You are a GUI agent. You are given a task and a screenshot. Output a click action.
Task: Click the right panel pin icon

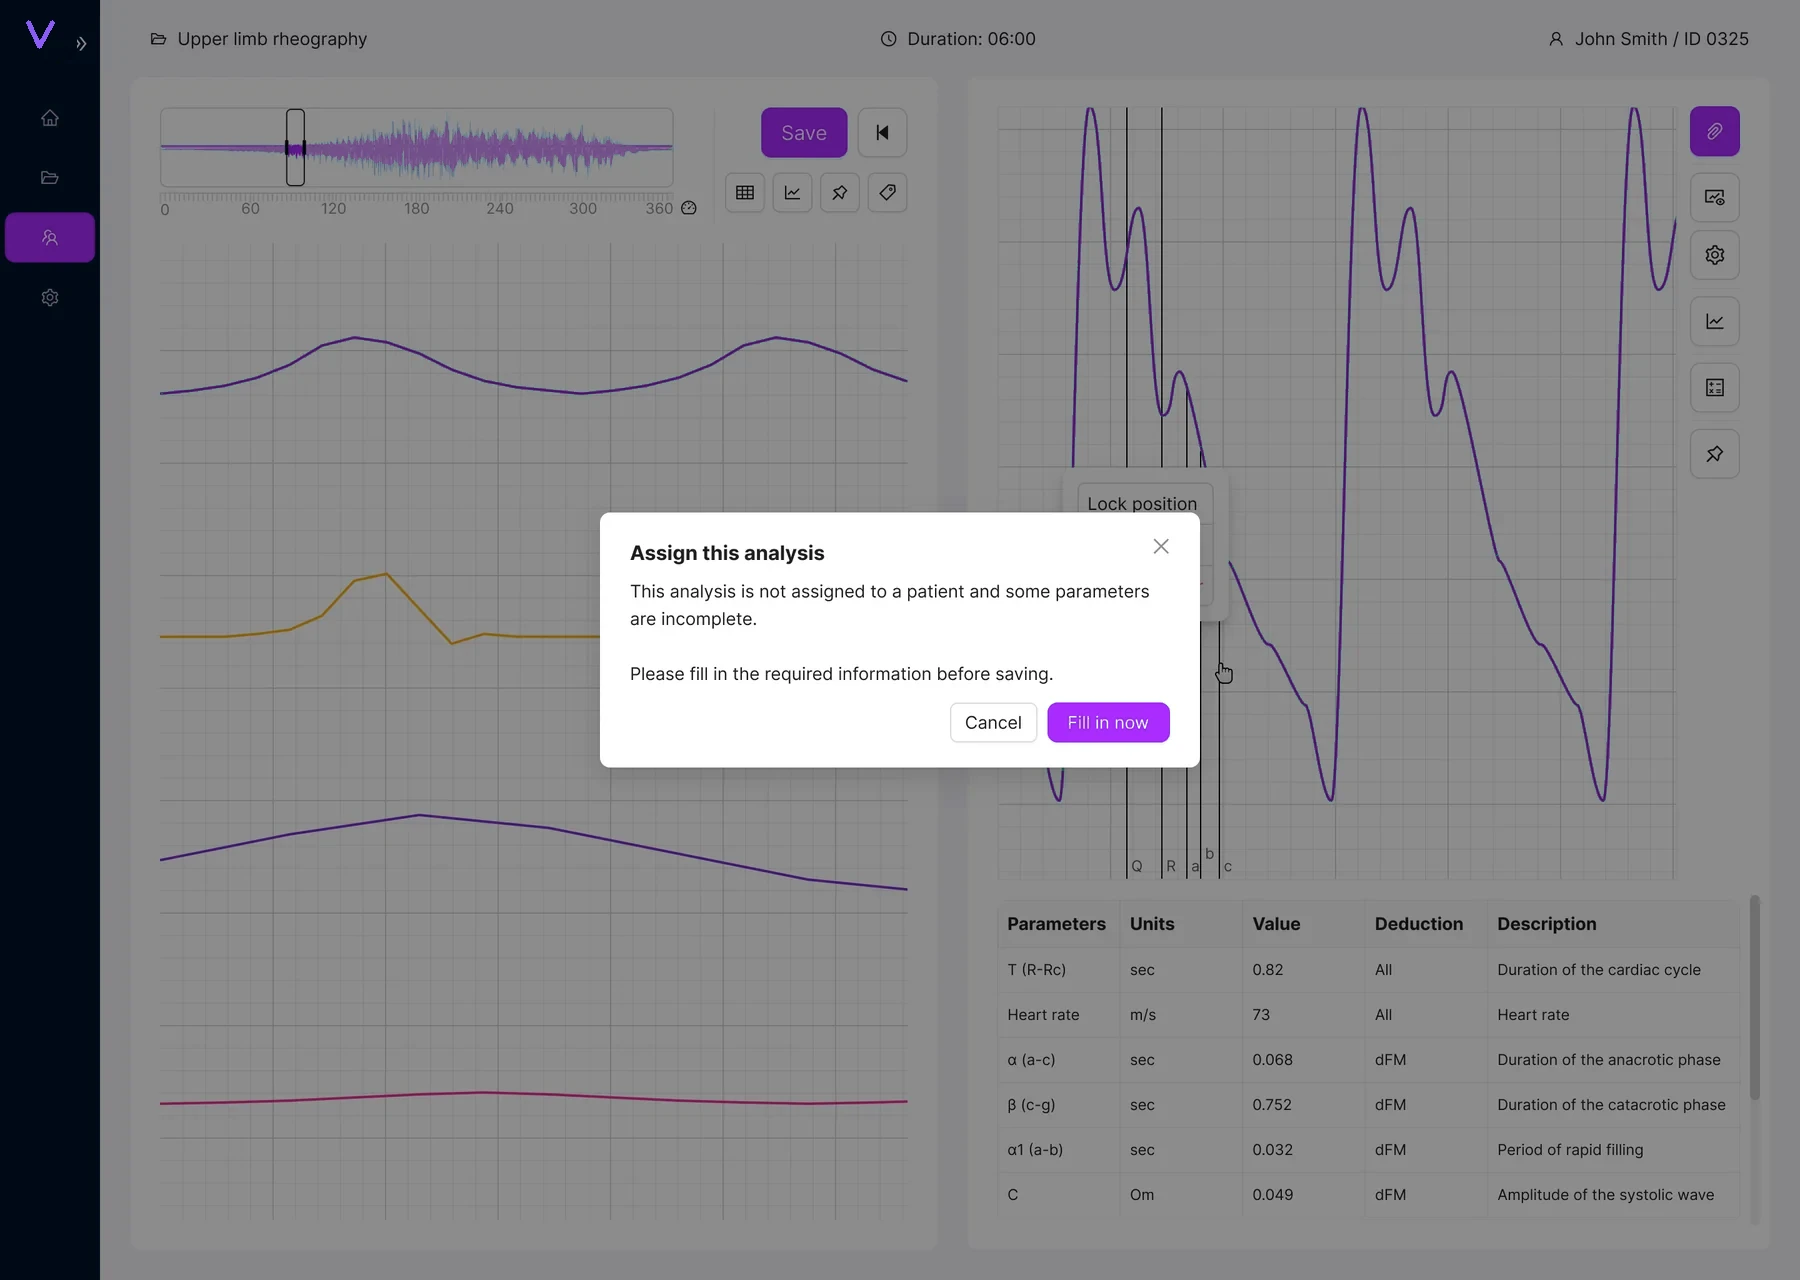point(1715,454)
